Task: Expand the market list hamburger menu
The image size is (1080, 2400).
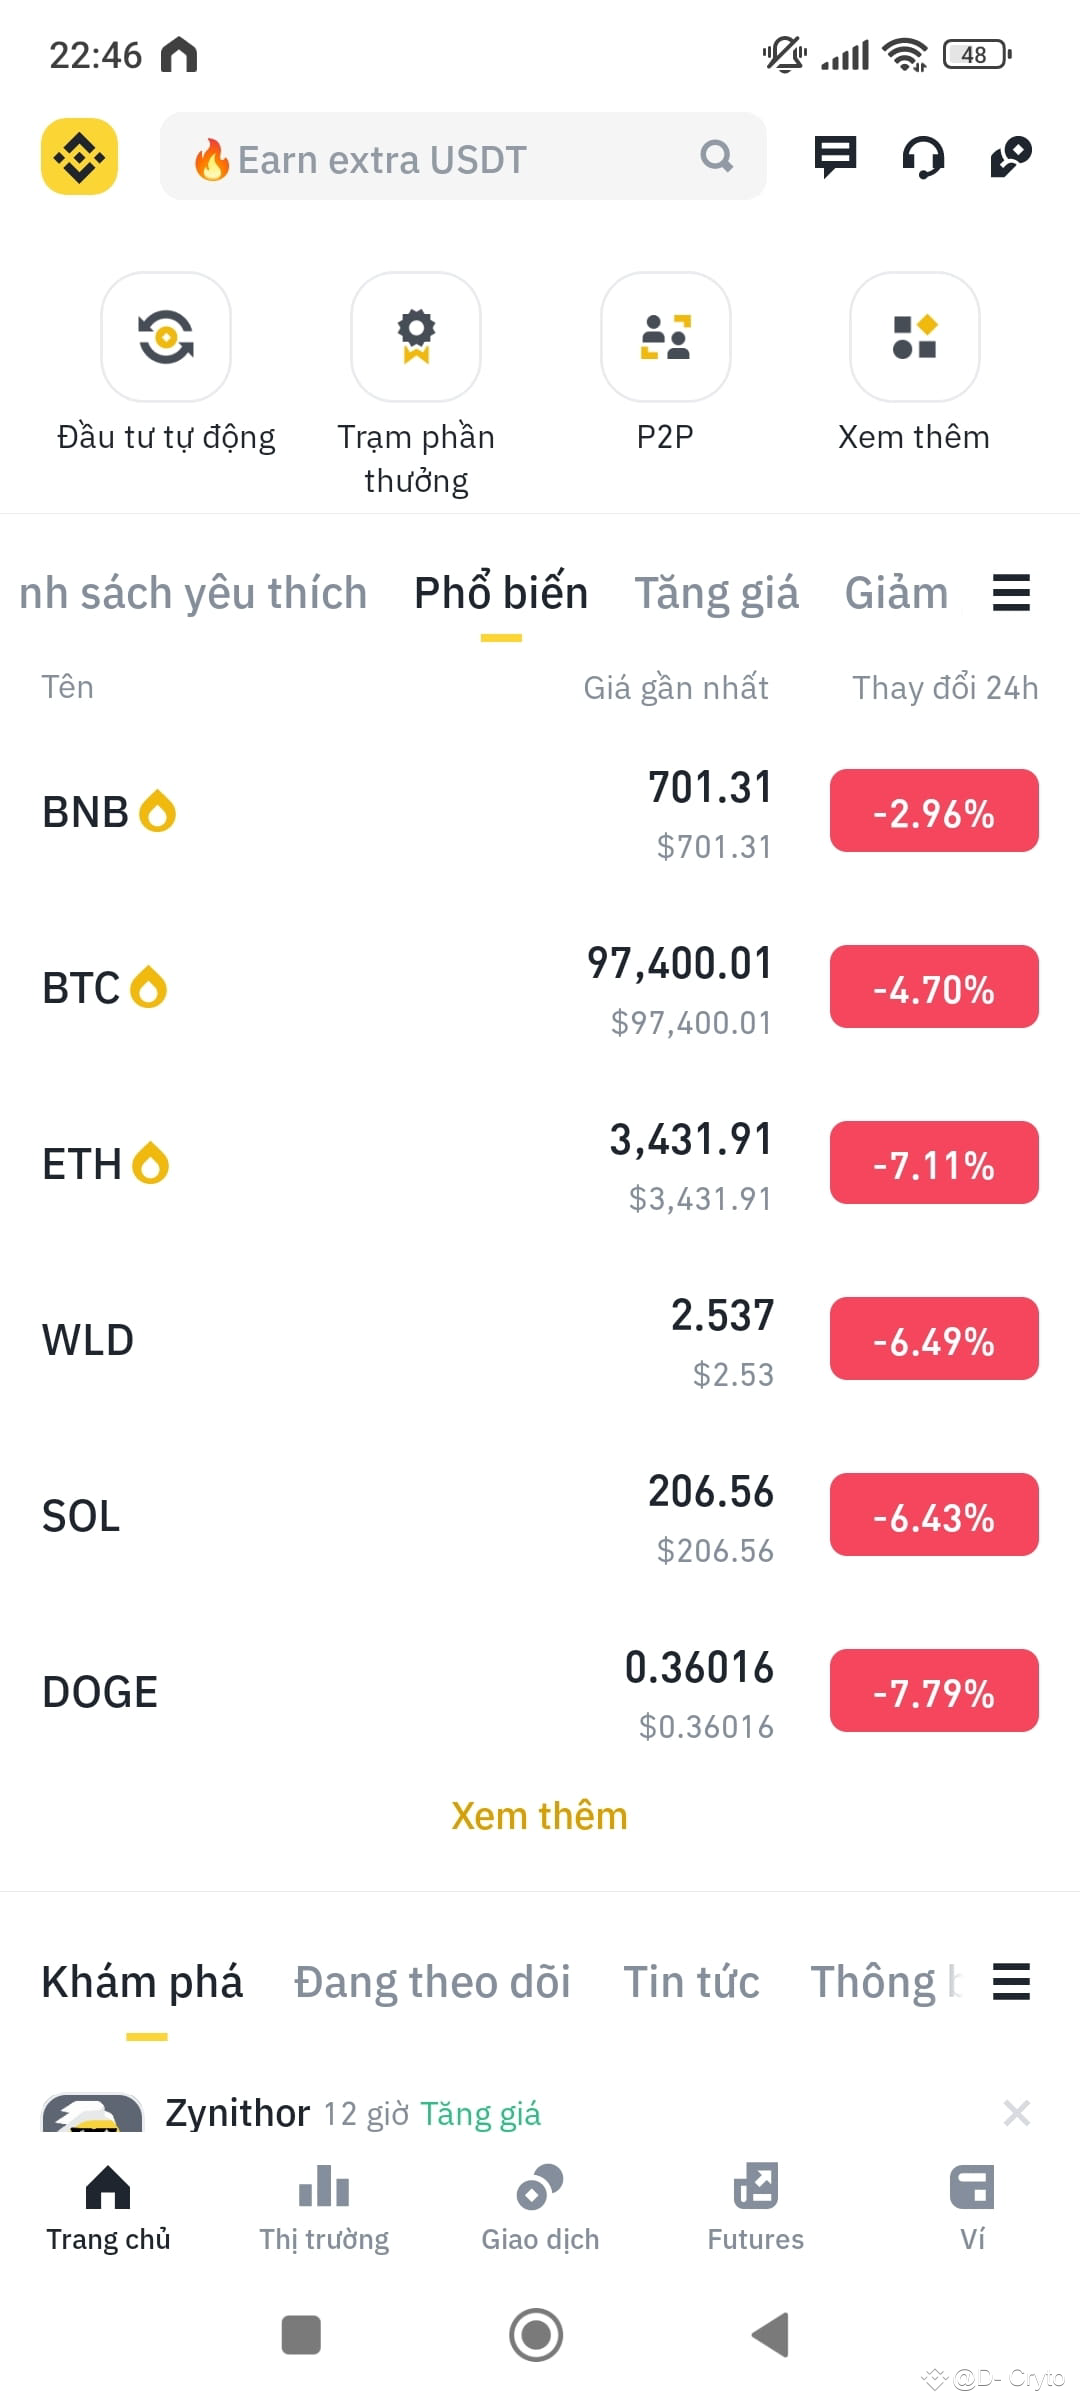Action: tap(1011, 593)
